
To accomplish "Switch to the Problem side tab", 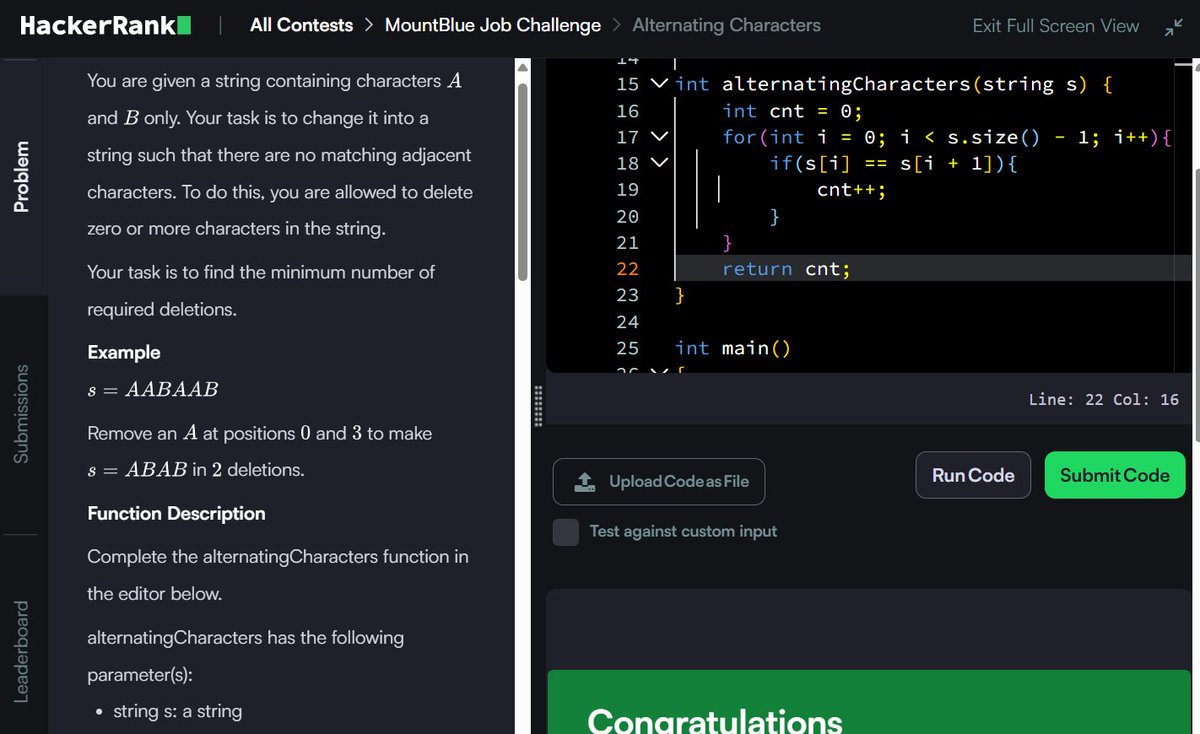I will pos(21,177).
